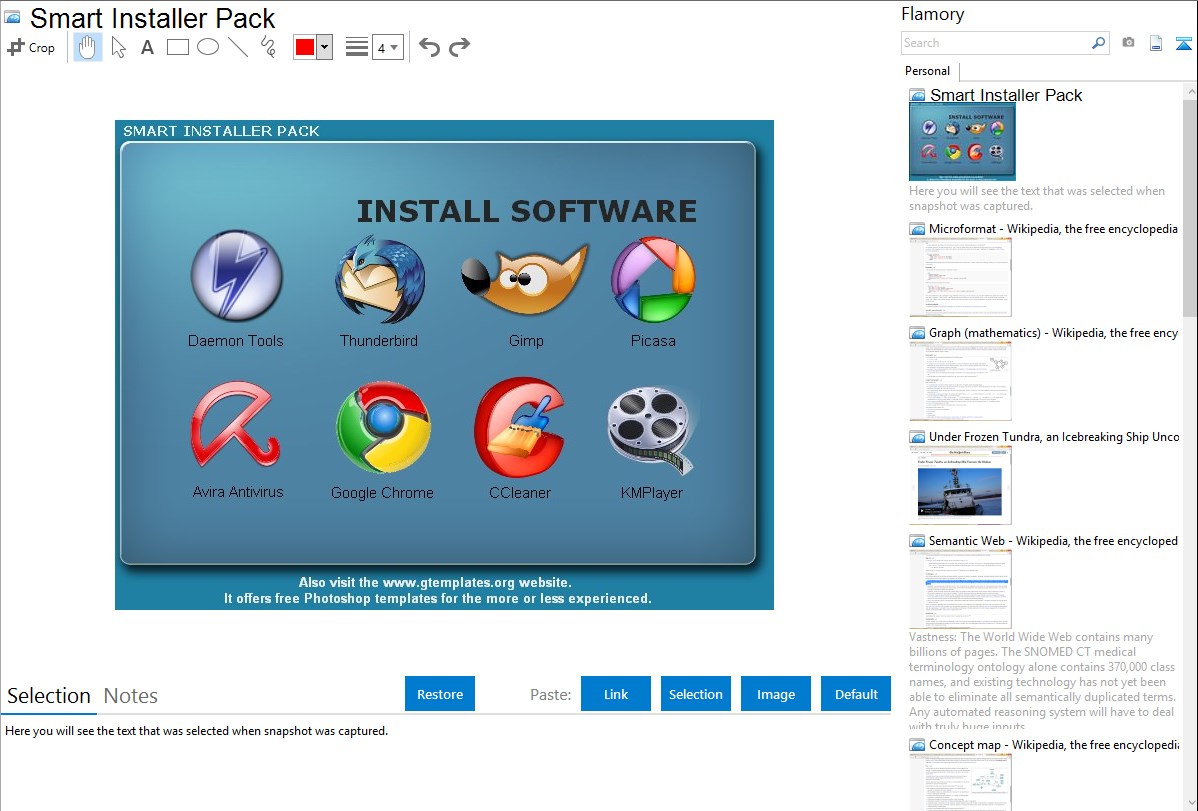This screenshot has height=811, width=1198.
Task: Choose the arrow pointer tool
Action: tap(118, 47)
